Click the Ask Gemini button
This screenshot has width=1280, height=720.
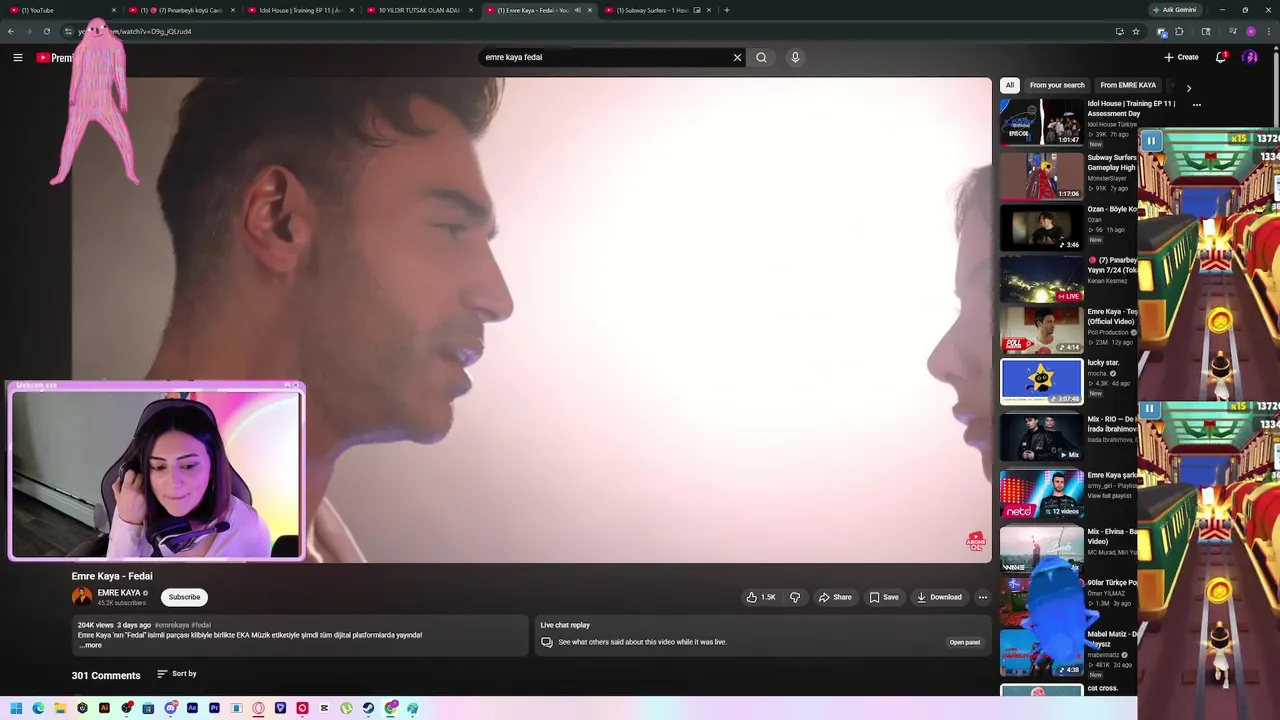[1174, 10]
